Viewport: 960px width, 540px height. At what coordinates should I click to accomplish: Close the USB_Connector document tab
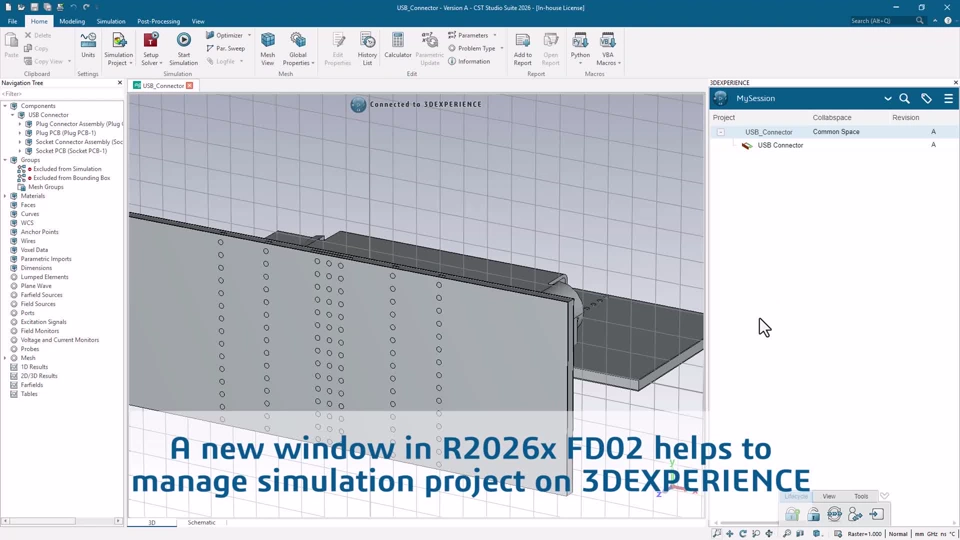[x=190, y=86]
